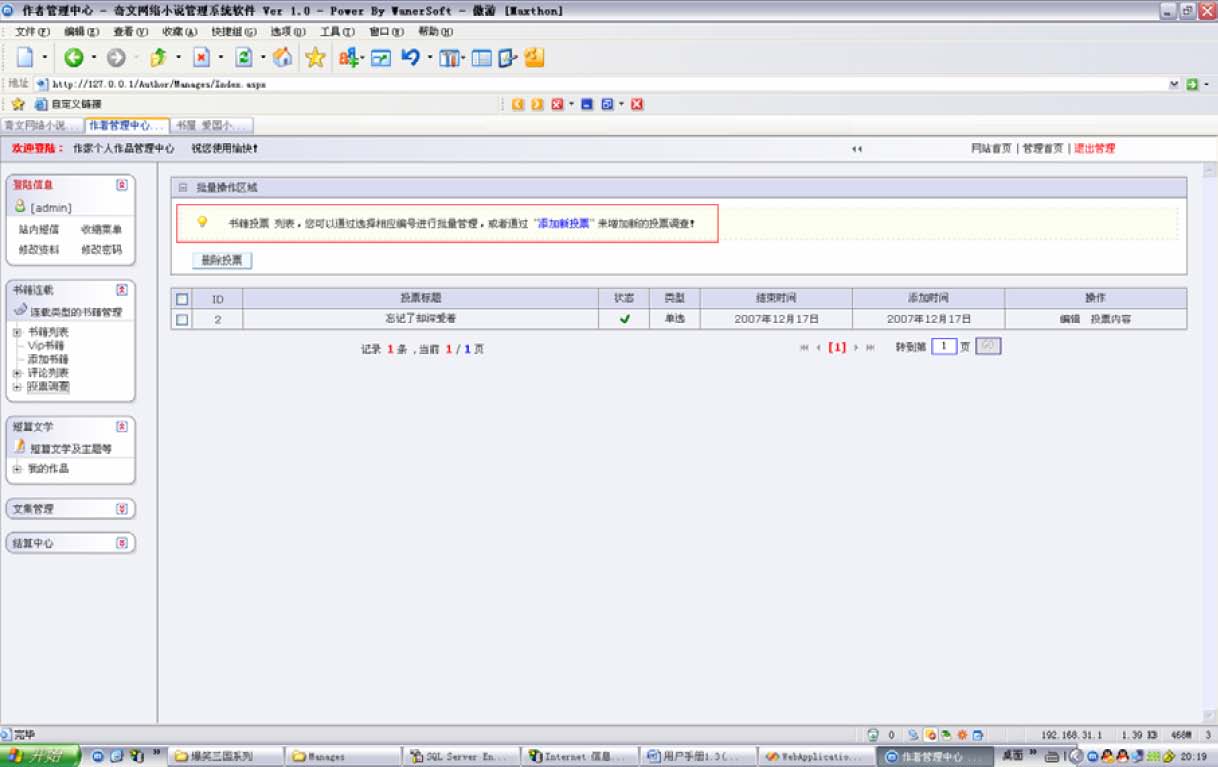
Task: Collapse the 书籍连载 panel with its arrow
Action: click(122, 290)
